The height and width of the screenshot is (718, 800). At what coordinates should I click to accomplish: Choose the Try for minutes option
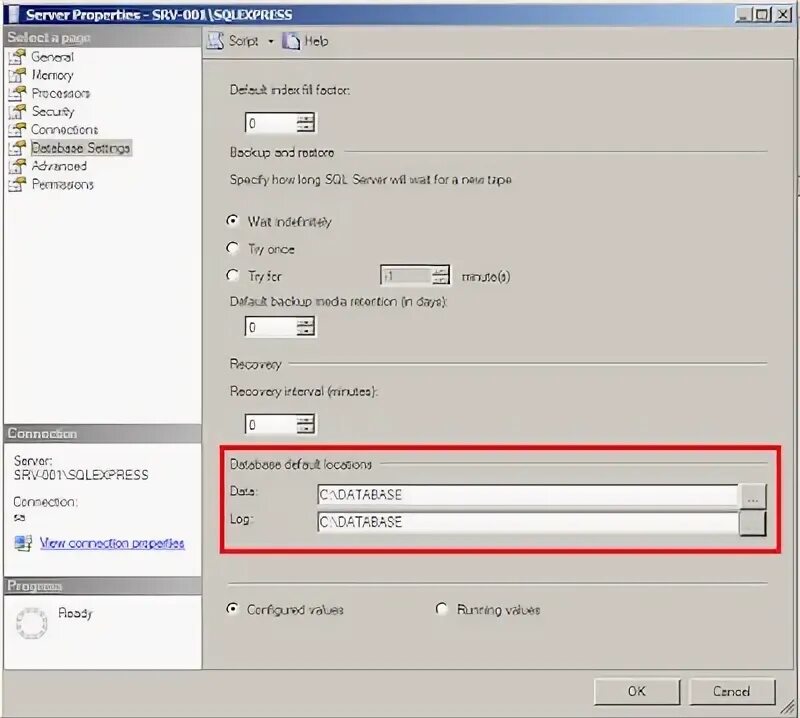click(x=233, y=276)
